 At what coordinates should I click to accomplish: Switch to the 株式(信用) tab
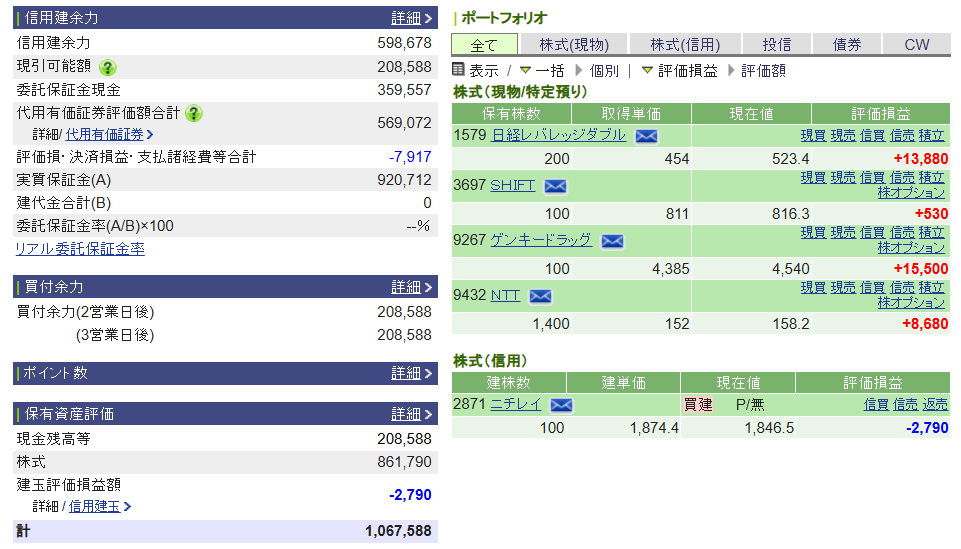click(x=685, y=44)
